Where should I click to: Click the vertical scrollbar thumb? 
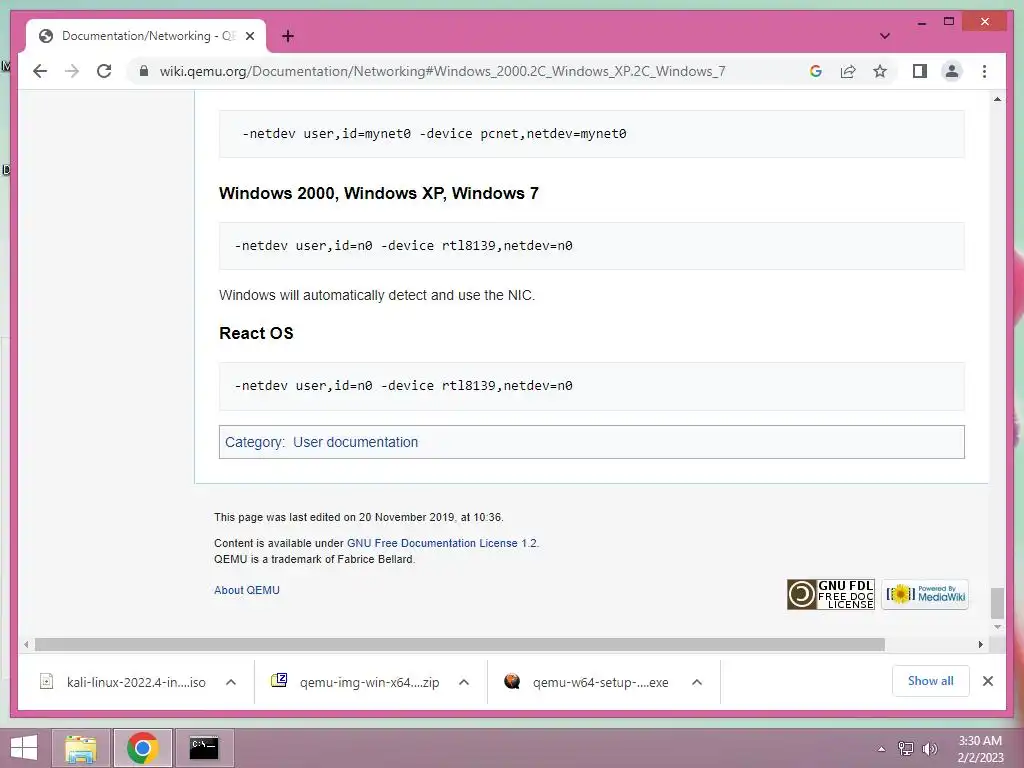pos(997,603)
